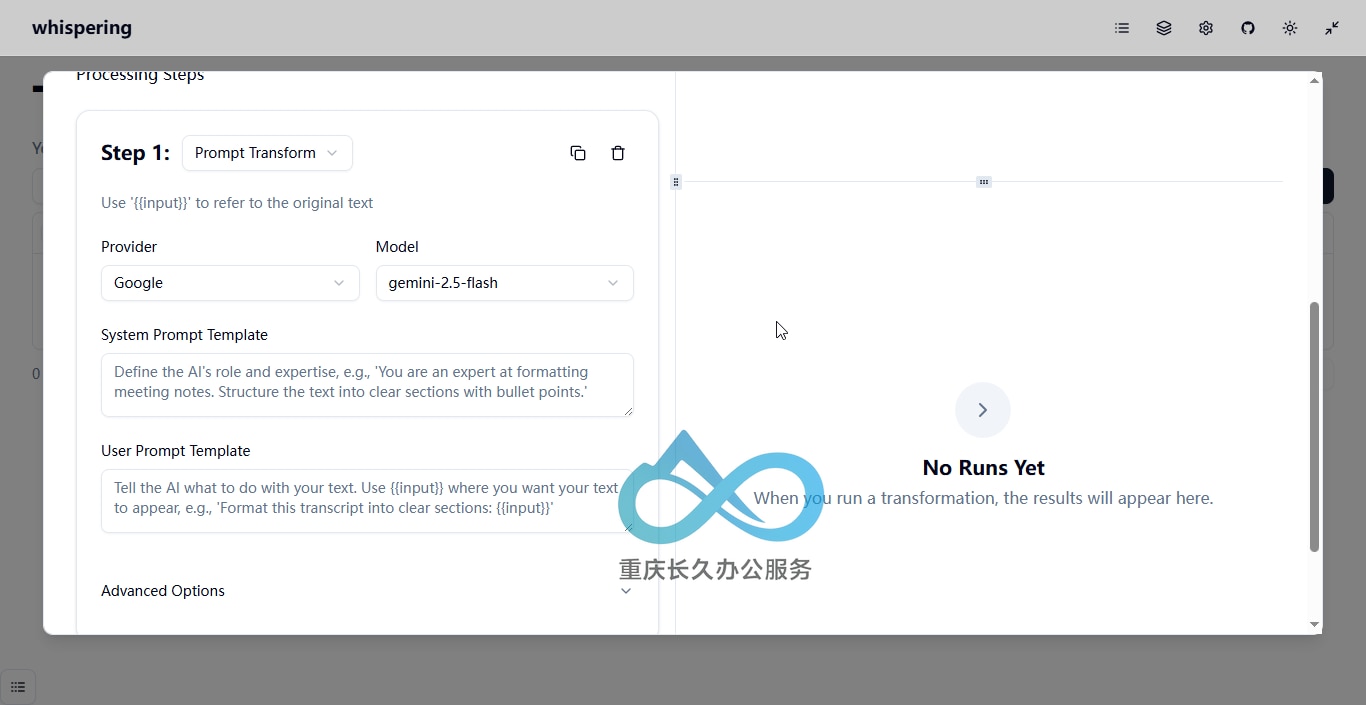
Task: Click the 'System Prompt Template' label
Action: tap(184, 335)
